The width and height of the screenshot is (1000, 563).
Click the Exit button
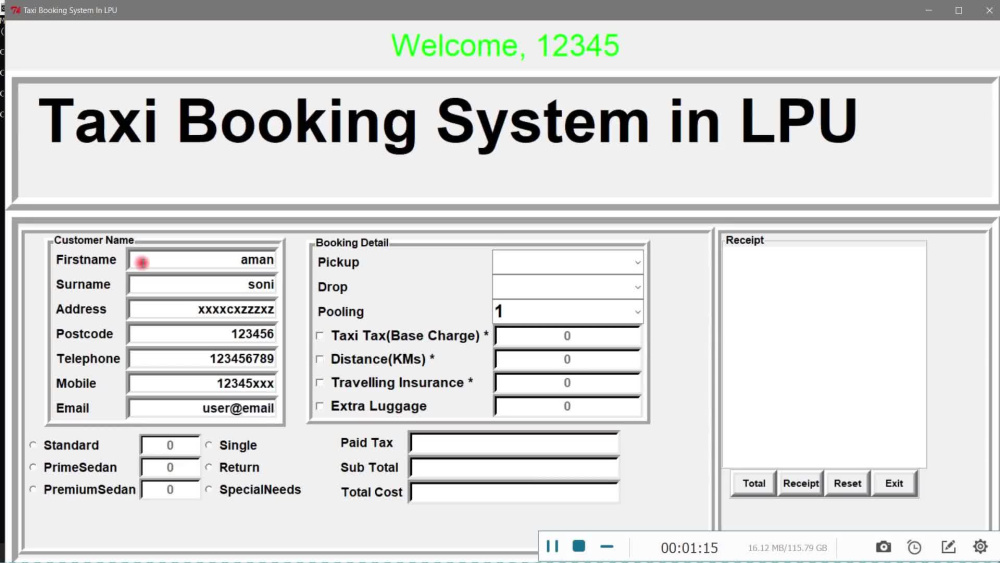pos(894,483)
